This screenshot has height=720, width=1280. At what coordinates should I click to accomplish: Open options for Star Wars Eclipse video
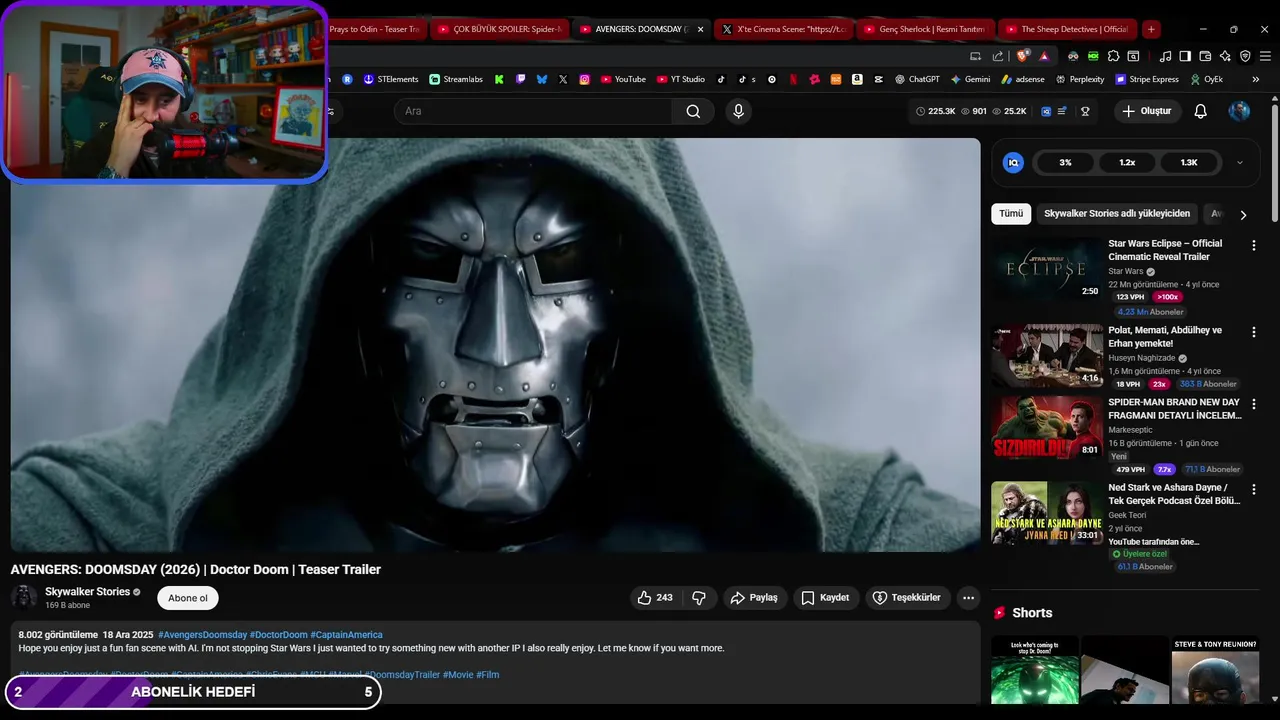(x=1253, y=245)
